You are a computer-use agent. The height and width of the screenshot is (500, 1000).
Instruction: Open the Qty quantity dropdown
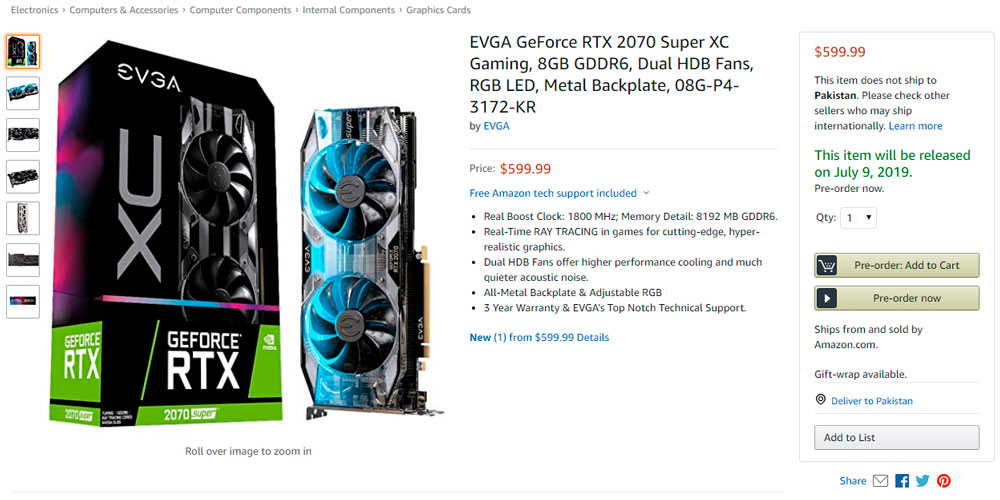point(858,217)
